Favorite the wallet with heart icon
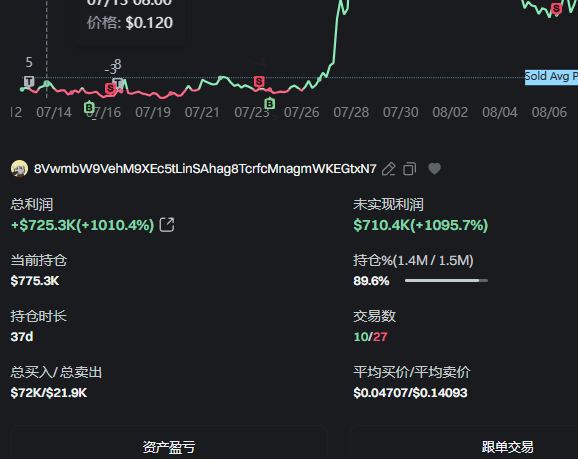Image resolution: width=578 pixels, height=459 pixels. [434, 168]
